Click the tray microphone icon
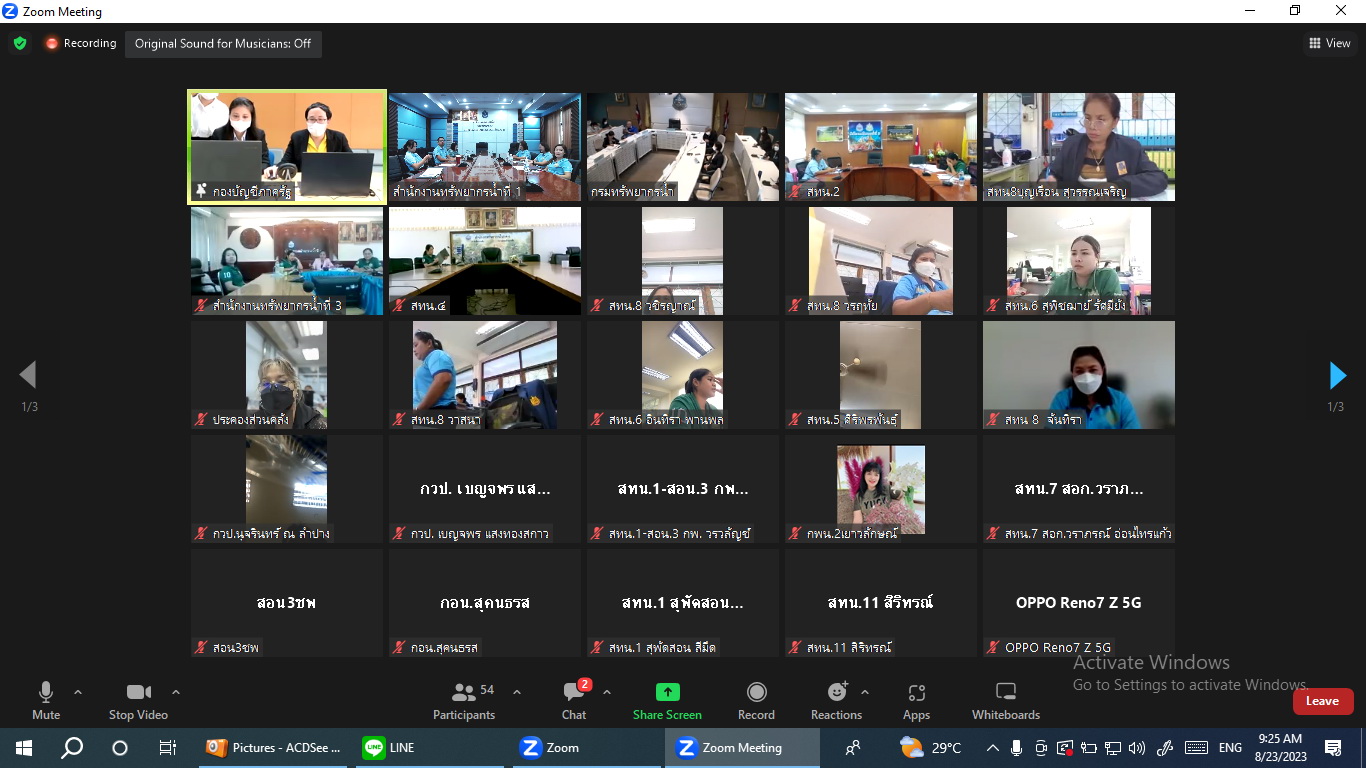This screenshot has height=768, width=1366. [x=1017, y=748]
